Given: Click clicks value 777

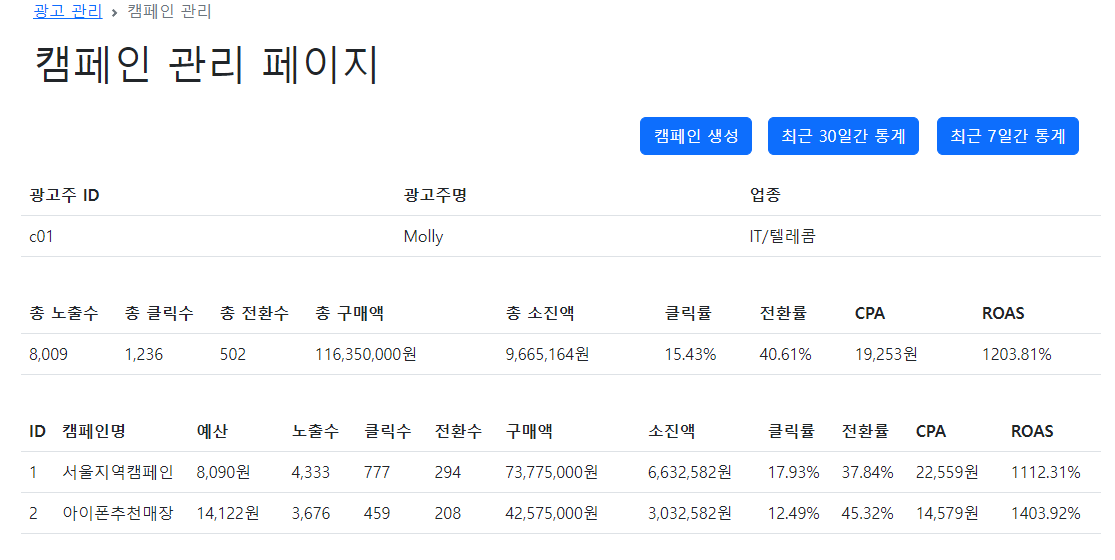Looking at the screenshot, I should click(377, 473).
